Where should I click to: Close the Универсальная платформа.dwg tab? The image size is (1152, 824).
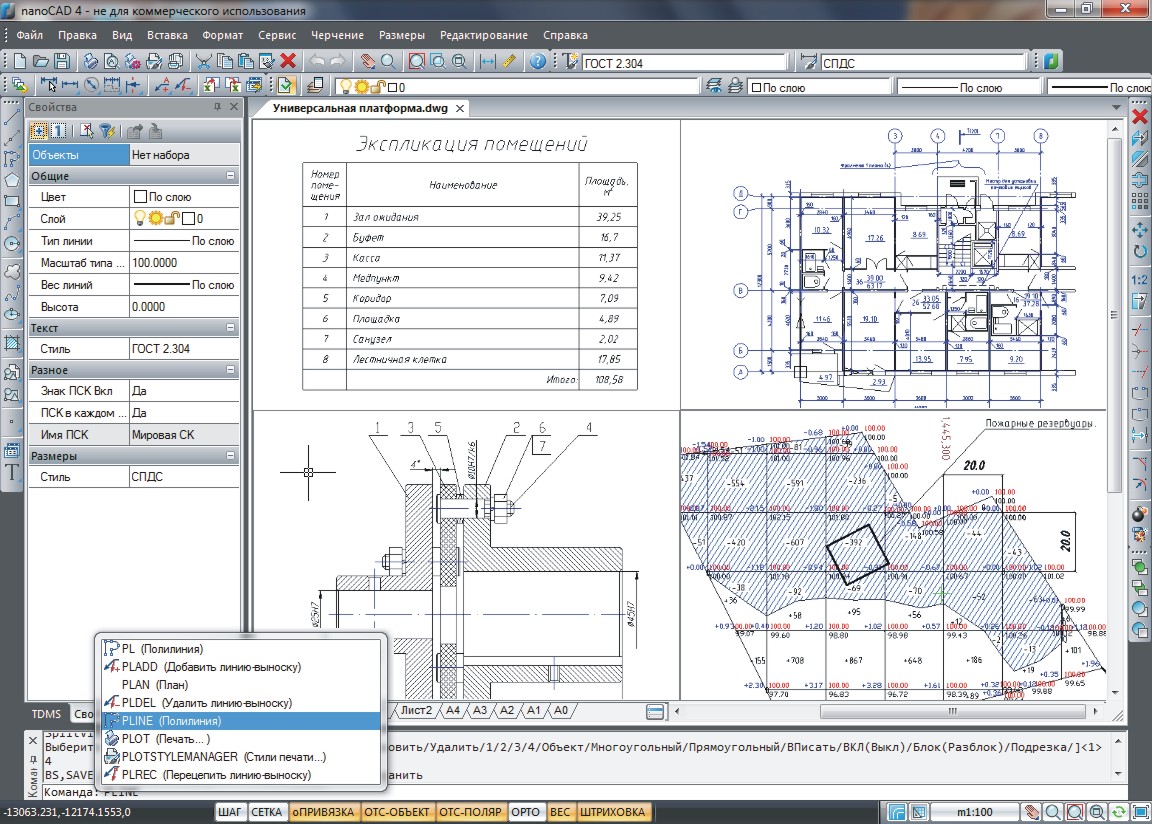(460, 109)
